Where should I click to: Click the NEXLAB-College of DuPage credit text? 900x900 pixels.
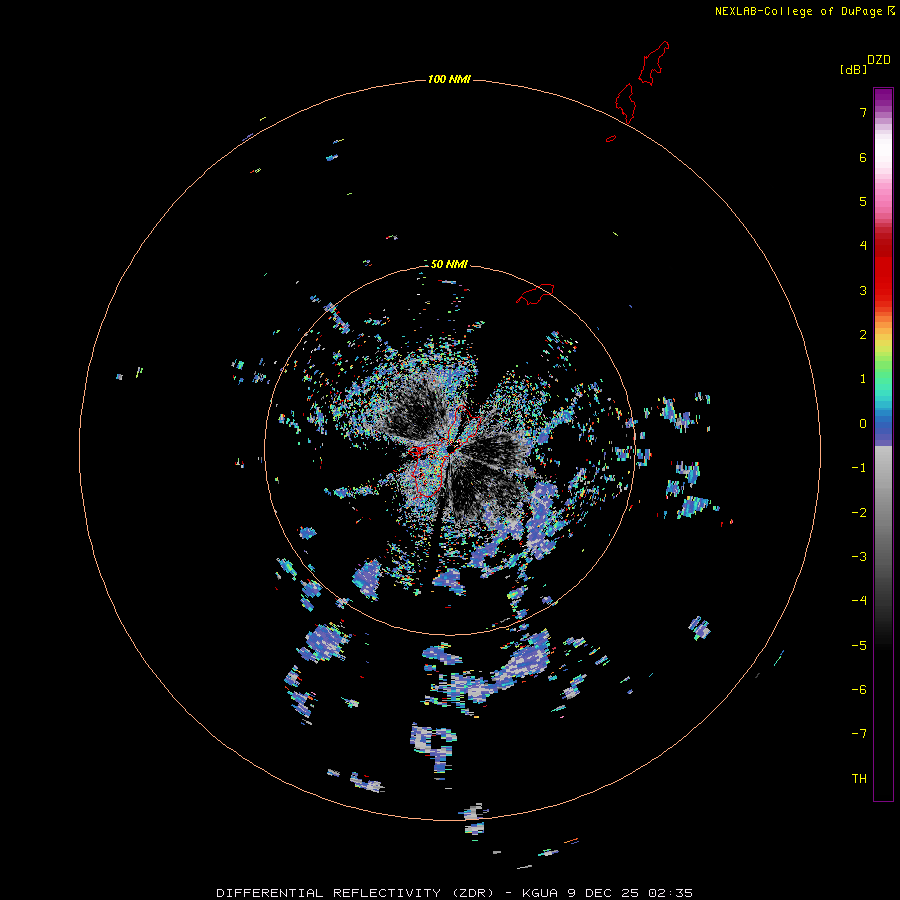pos(798,11)
